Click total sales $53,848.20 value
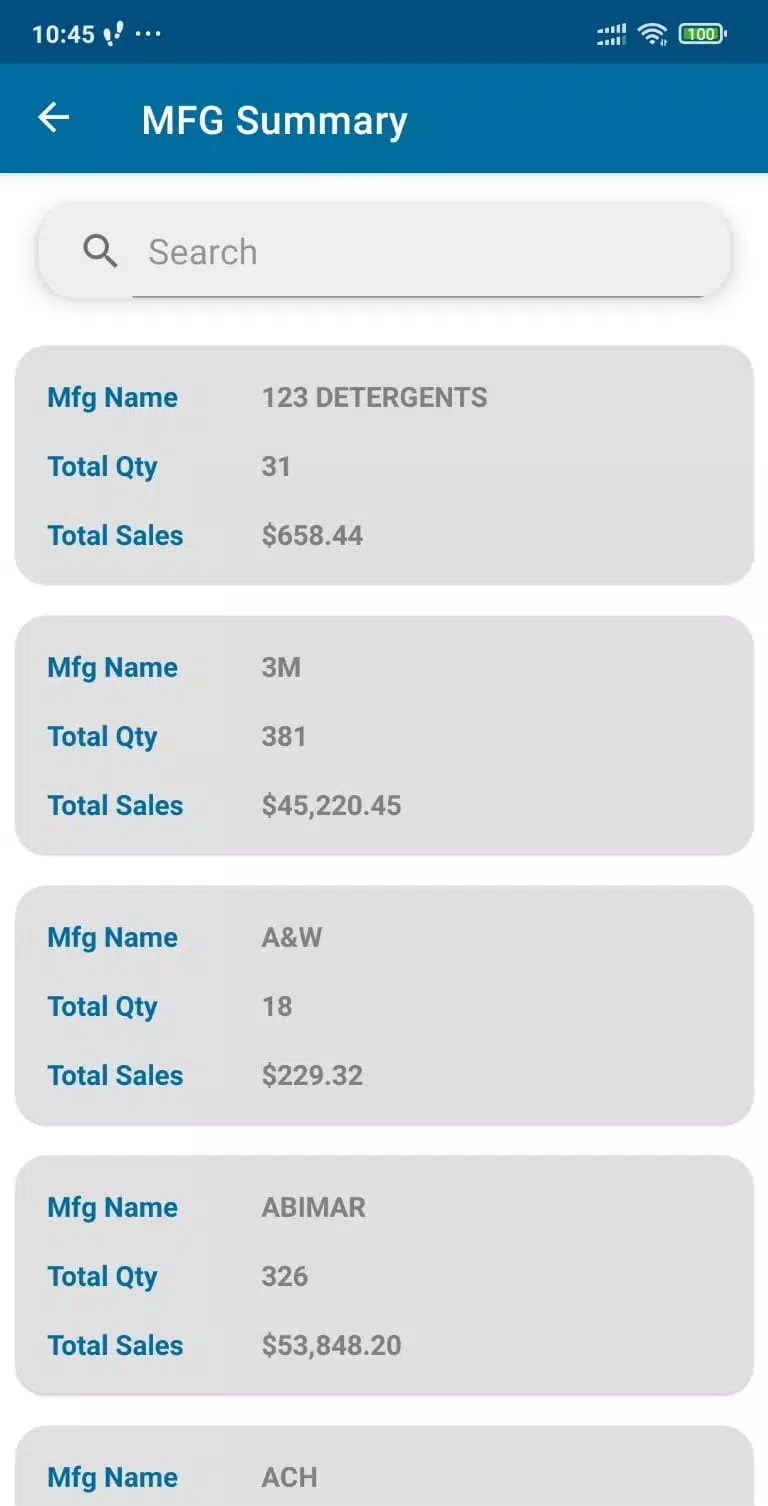This screenshot has height=1506, width=768. click(331, 1345)
